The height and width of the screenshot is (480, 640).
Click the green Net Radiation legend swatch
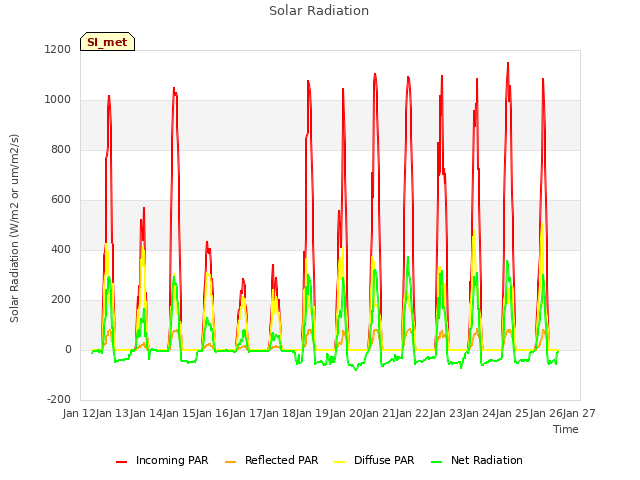point(437,462)
